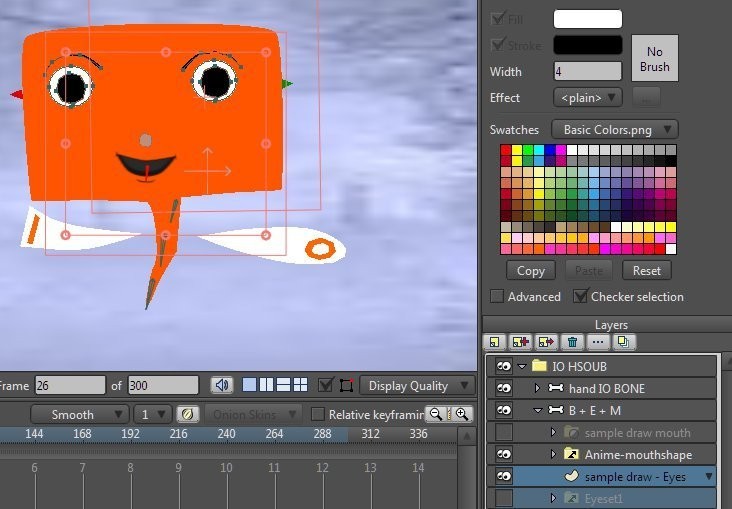Toggle the audio speaker icon by the frame fields
This screenshot has height=509, width=732.
(221, 385)
